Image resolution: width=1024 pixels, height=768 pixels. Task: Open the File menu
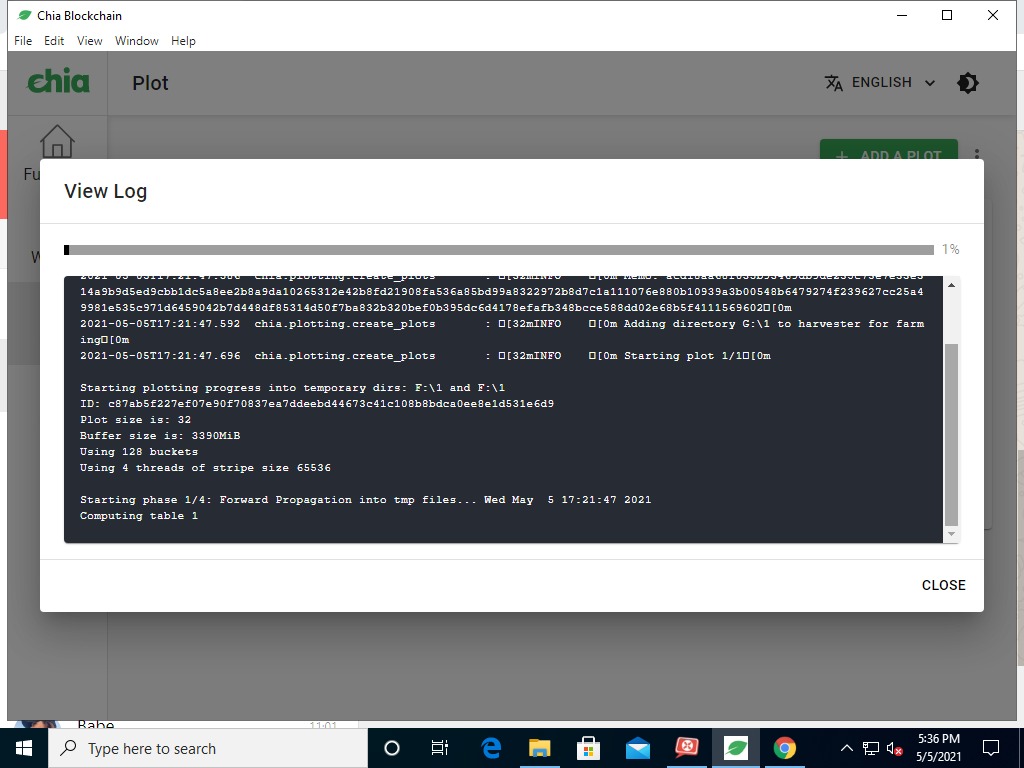pyautogui.click(x=23, y=40)
